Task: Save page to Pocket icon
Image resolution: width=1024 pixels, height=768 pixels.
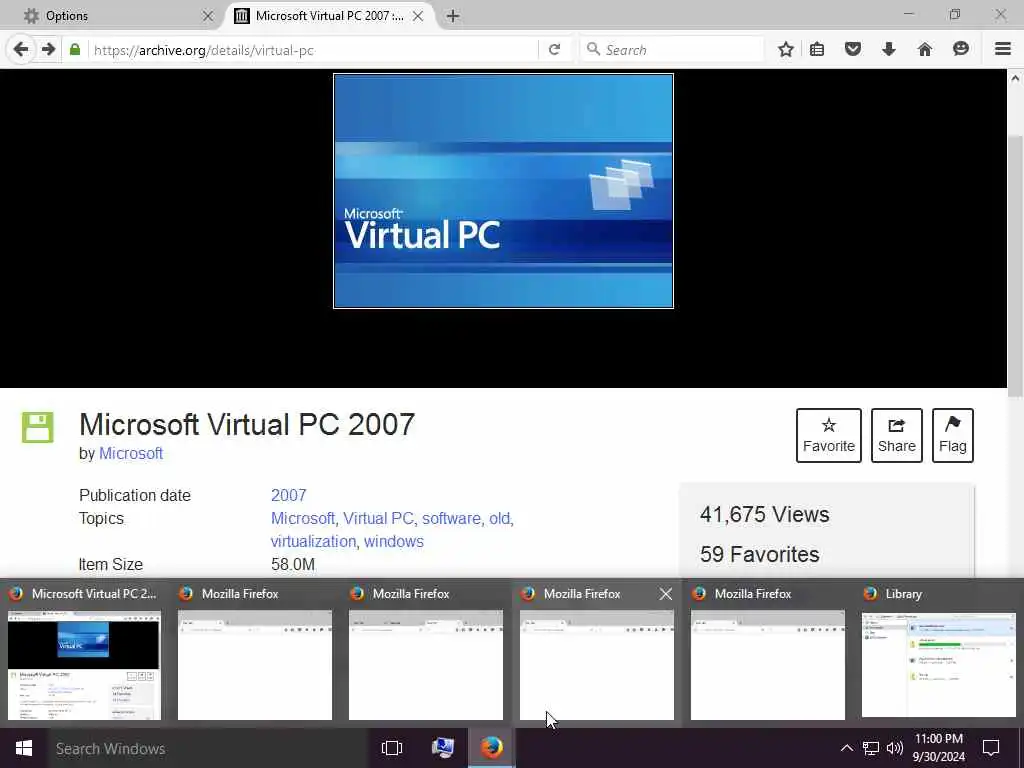Action: (853, 50)
